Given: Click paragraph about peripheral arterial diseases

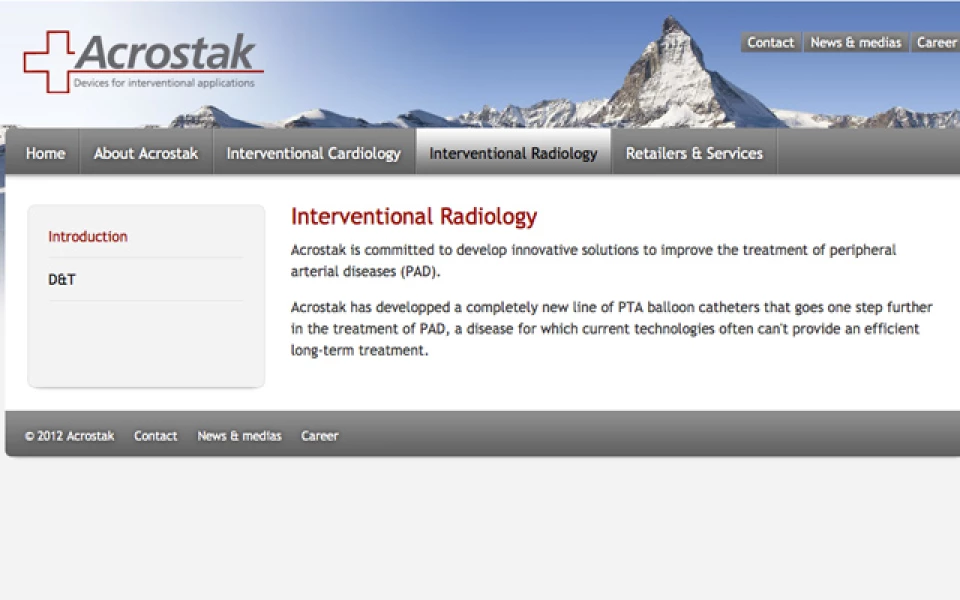Looking at the screenshot, I should [593, 260].
